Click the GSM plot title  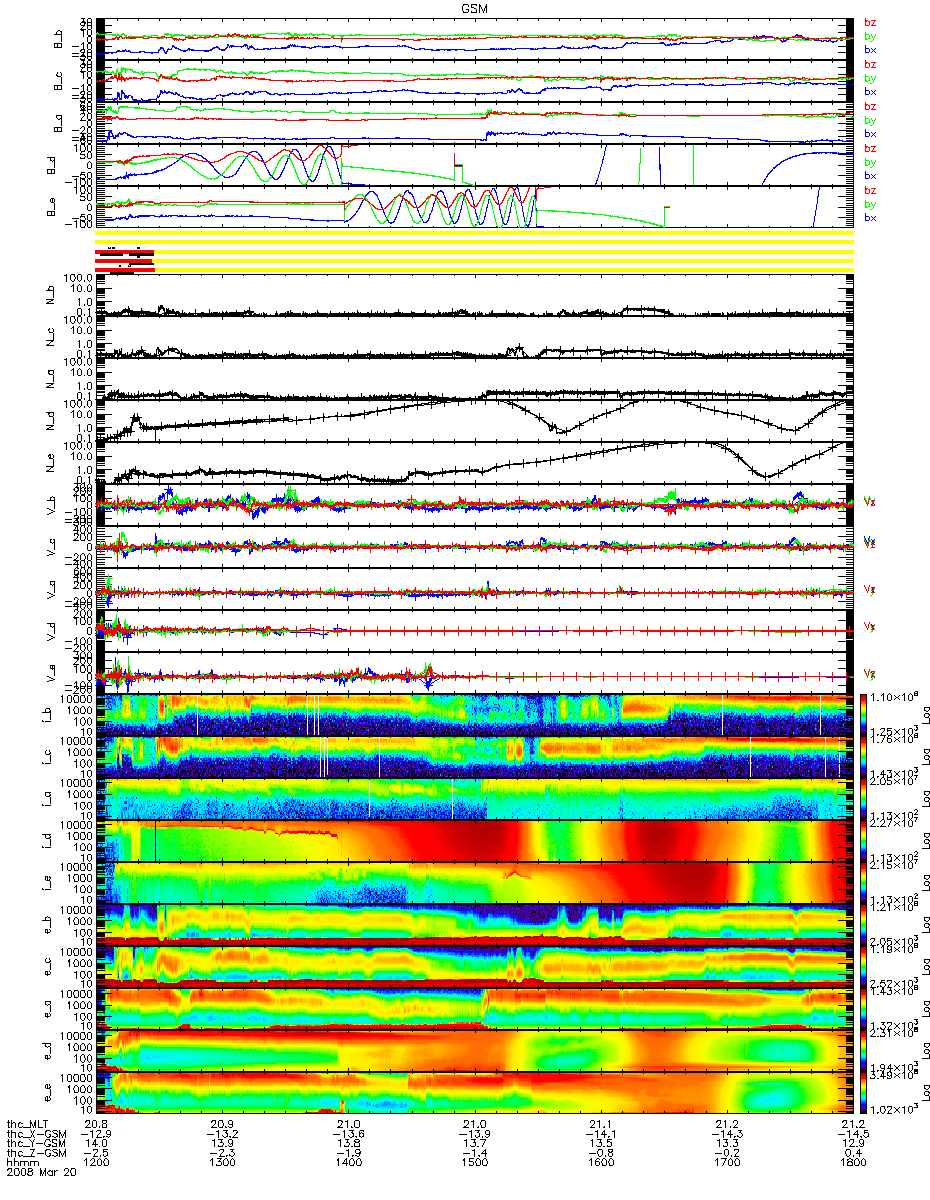tap(476, 7)
